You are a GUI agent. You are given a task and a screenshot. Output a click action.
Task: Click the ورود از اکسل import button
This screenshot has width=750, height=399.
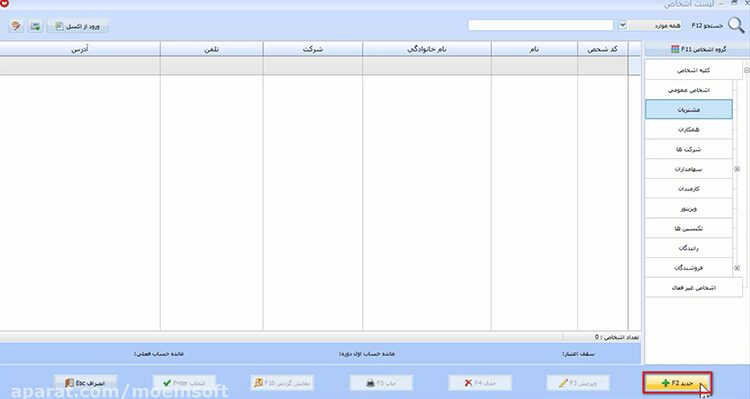(78, 26)
